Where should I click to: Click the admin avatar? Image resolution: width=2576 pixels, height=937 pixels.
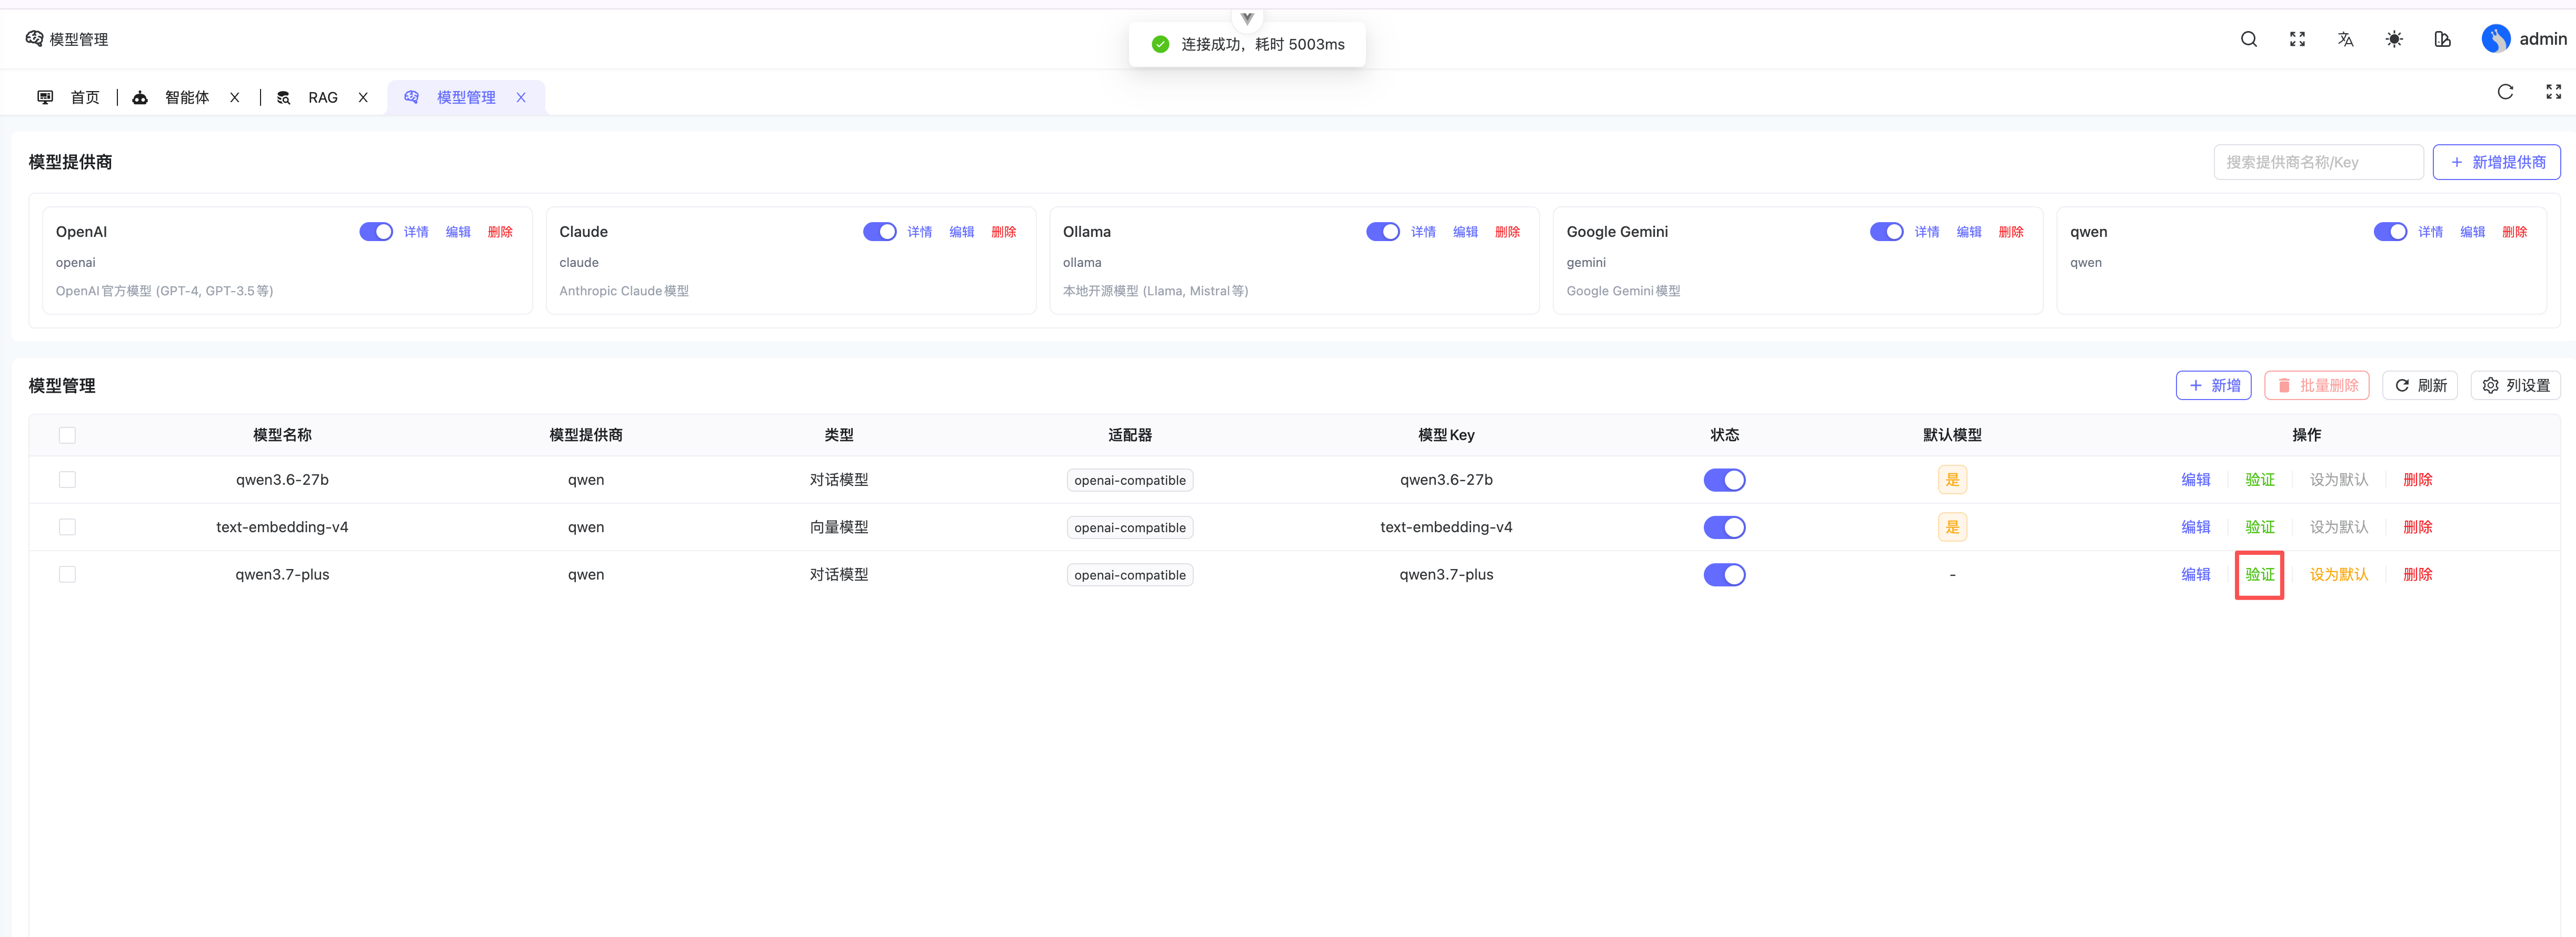pos(2495,39)
